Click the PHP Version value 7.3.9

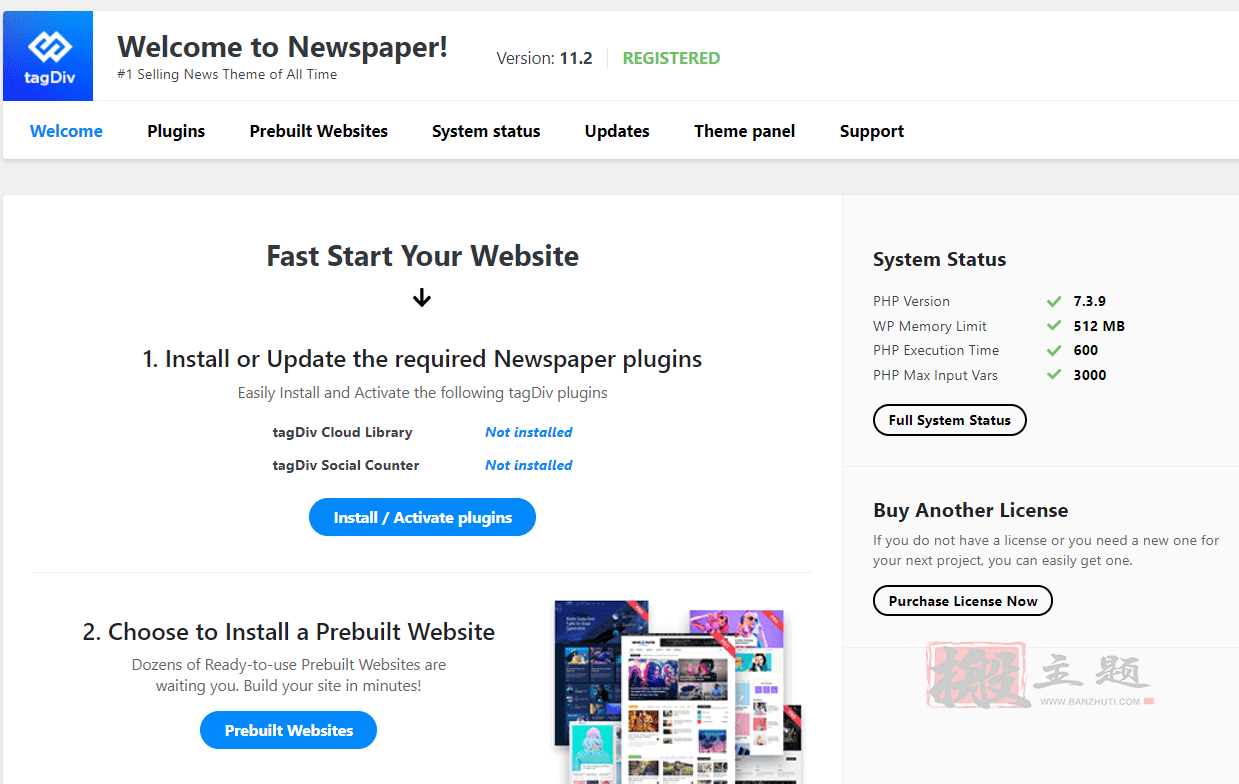point(1090,301)
